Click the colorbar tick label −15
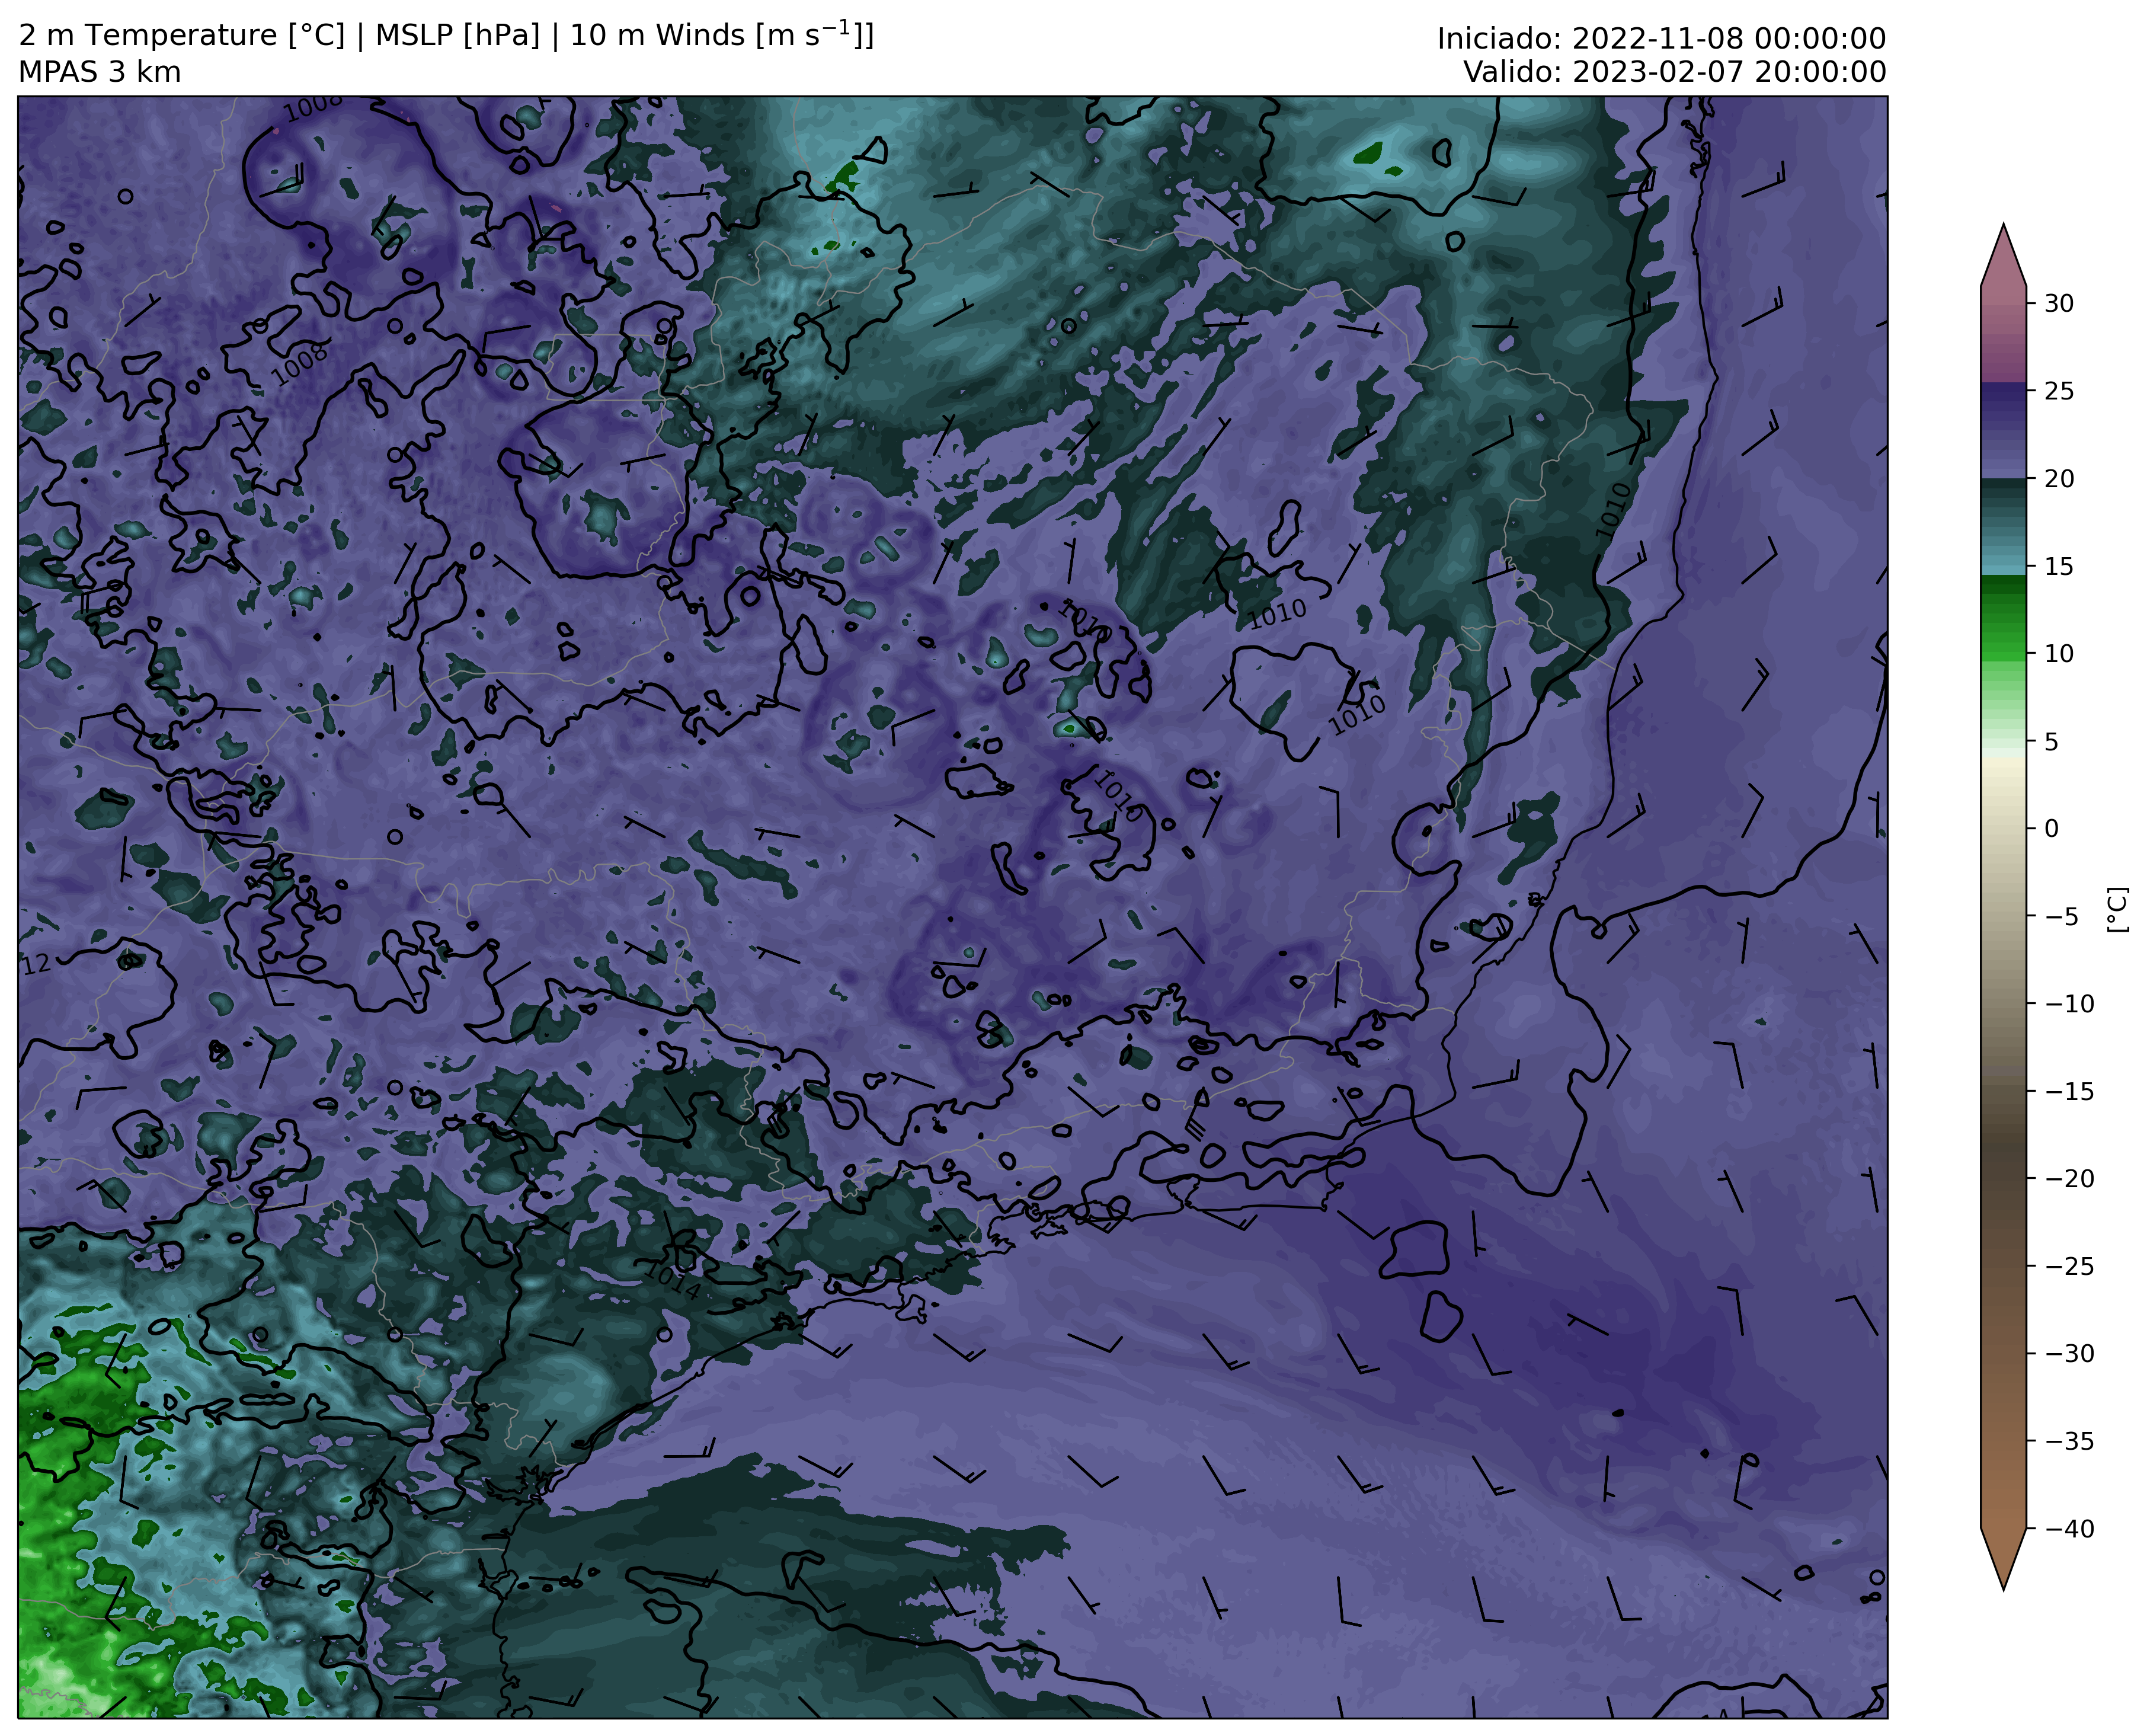 pos(2068,1092)
